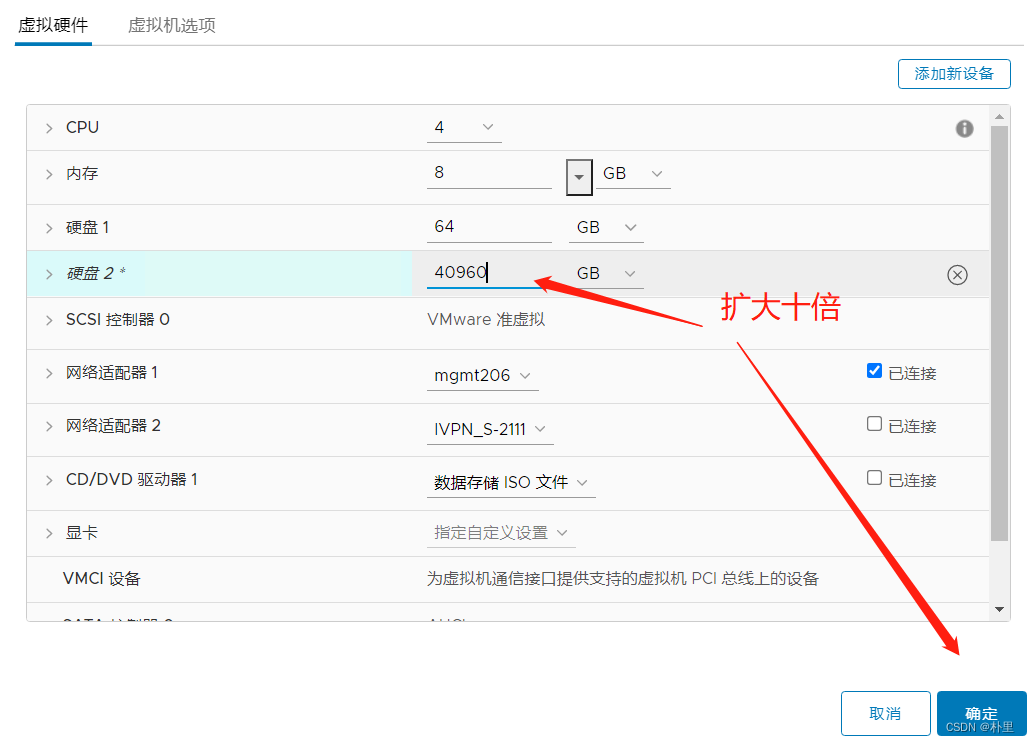
Task: Switch to the 虚拟机选项 tab
Action: pos(171,26)
